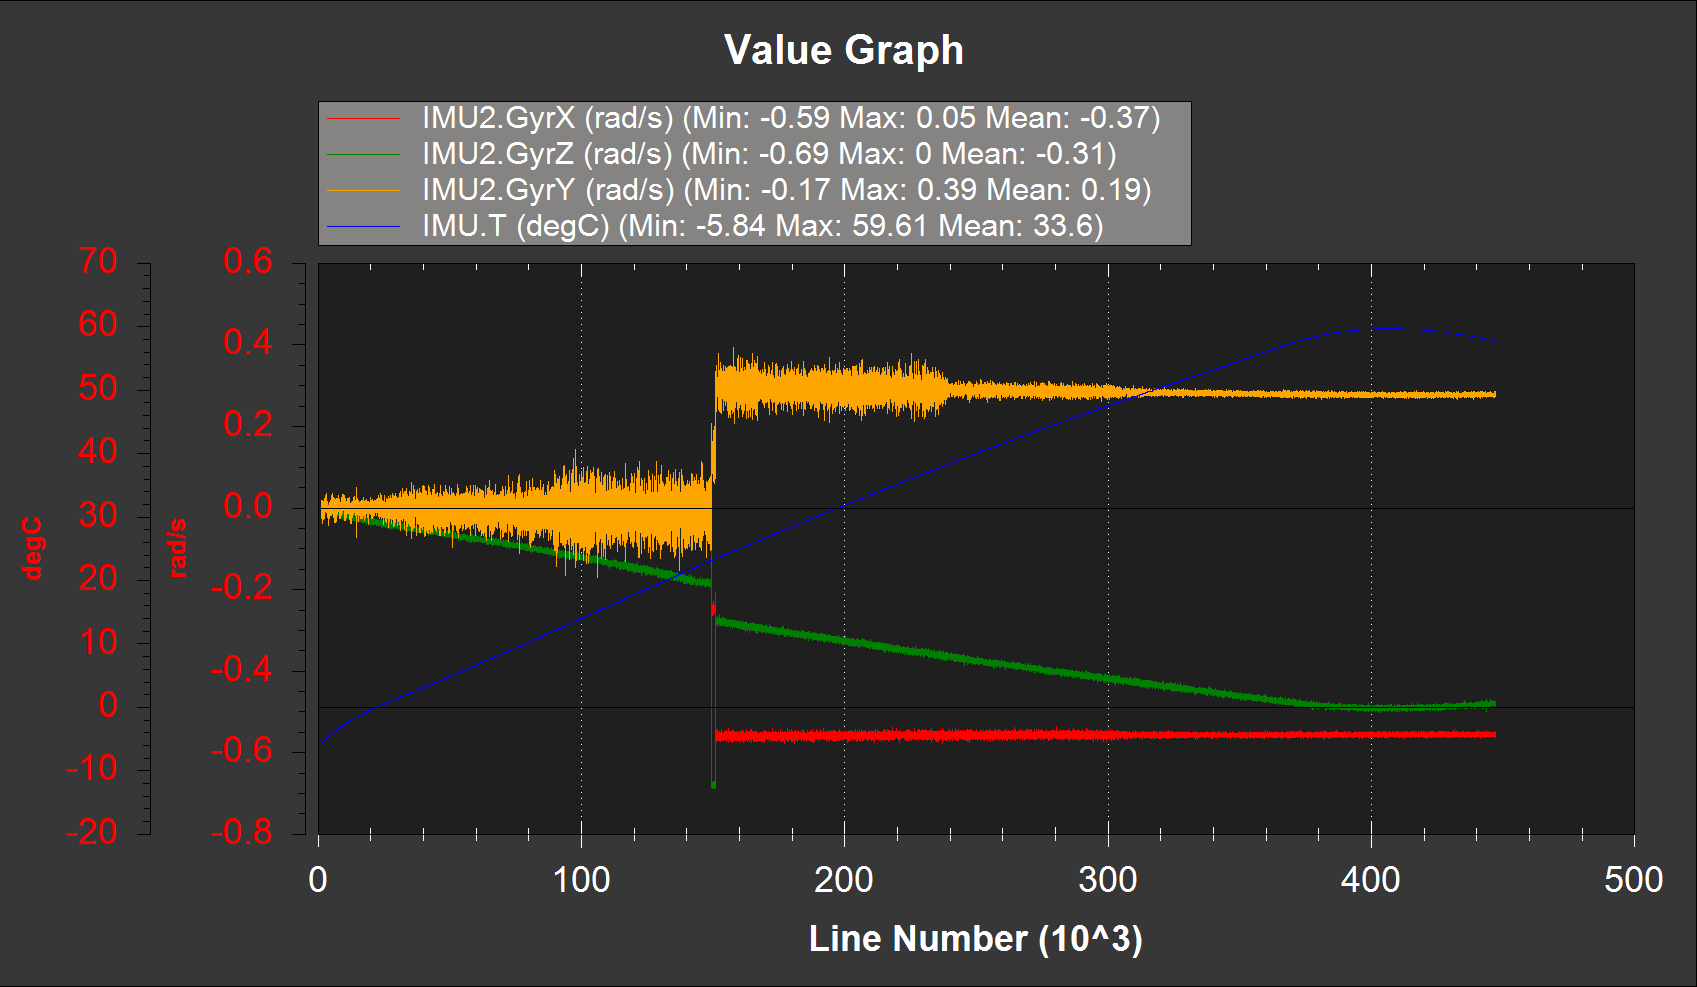Click the Value Graph title
Screen dimensions: 1697x987
tap(843, 50)
